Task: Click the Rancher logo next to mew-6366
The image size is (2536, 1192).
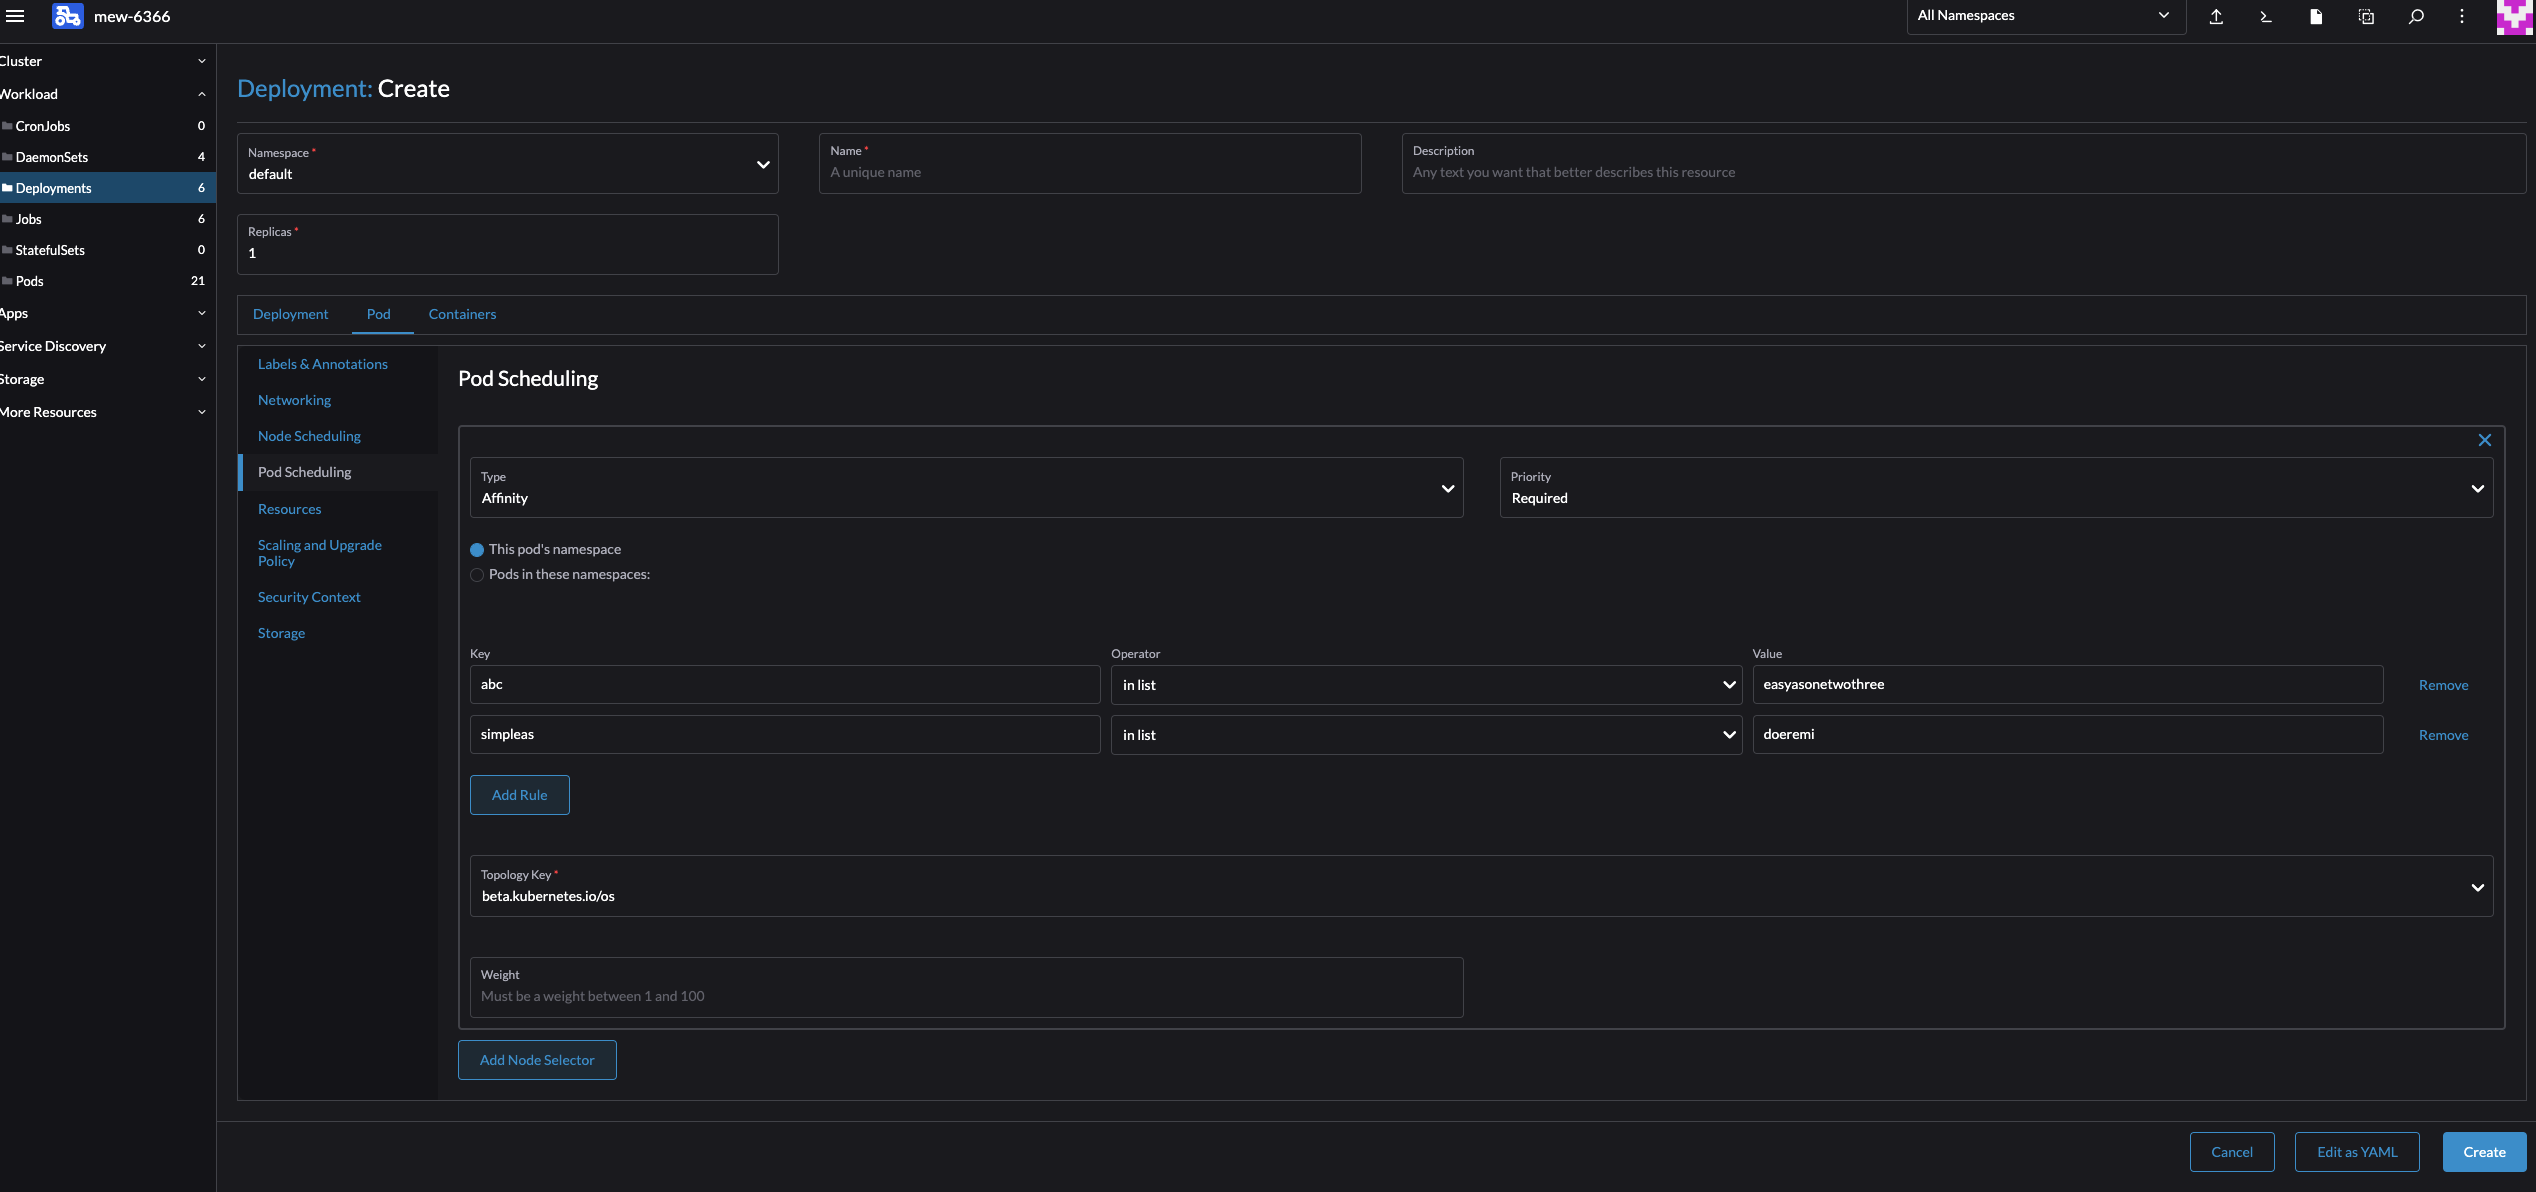Action: tap(66, 16)
